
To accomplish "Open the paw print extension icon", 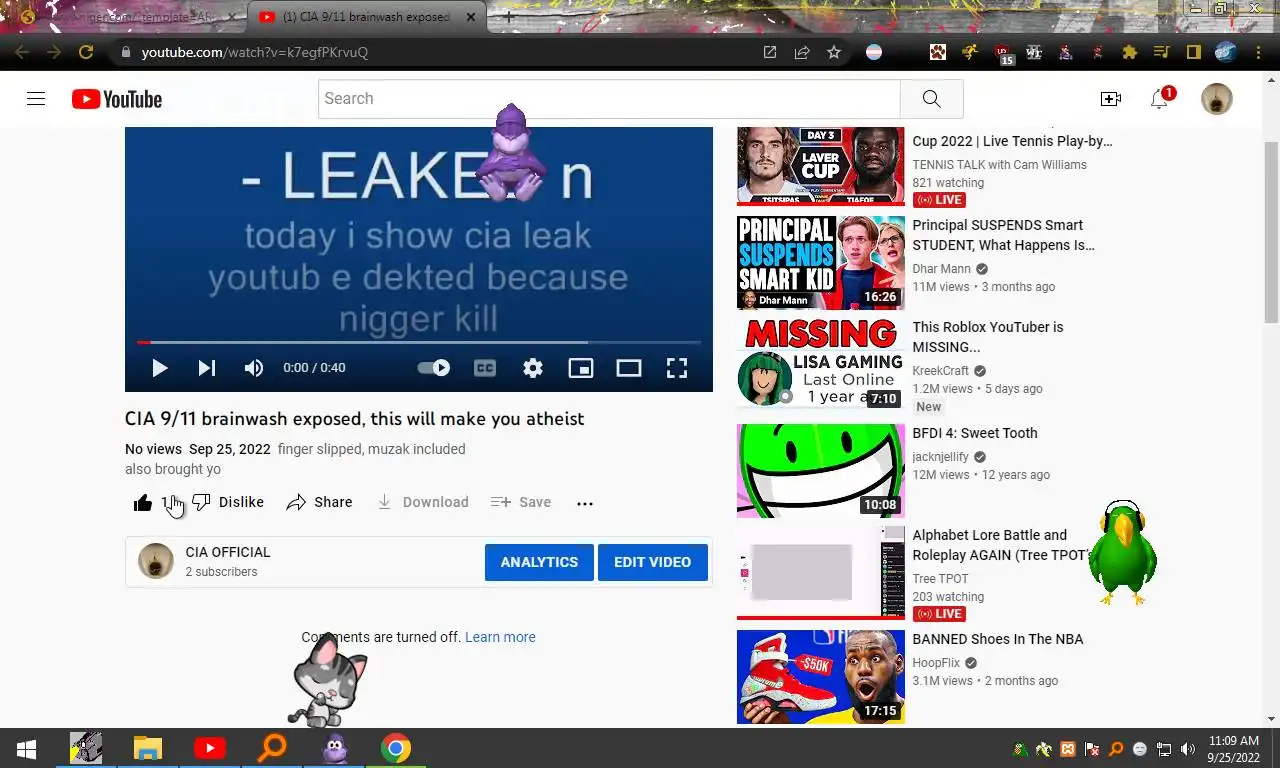I will pos(937,52).
